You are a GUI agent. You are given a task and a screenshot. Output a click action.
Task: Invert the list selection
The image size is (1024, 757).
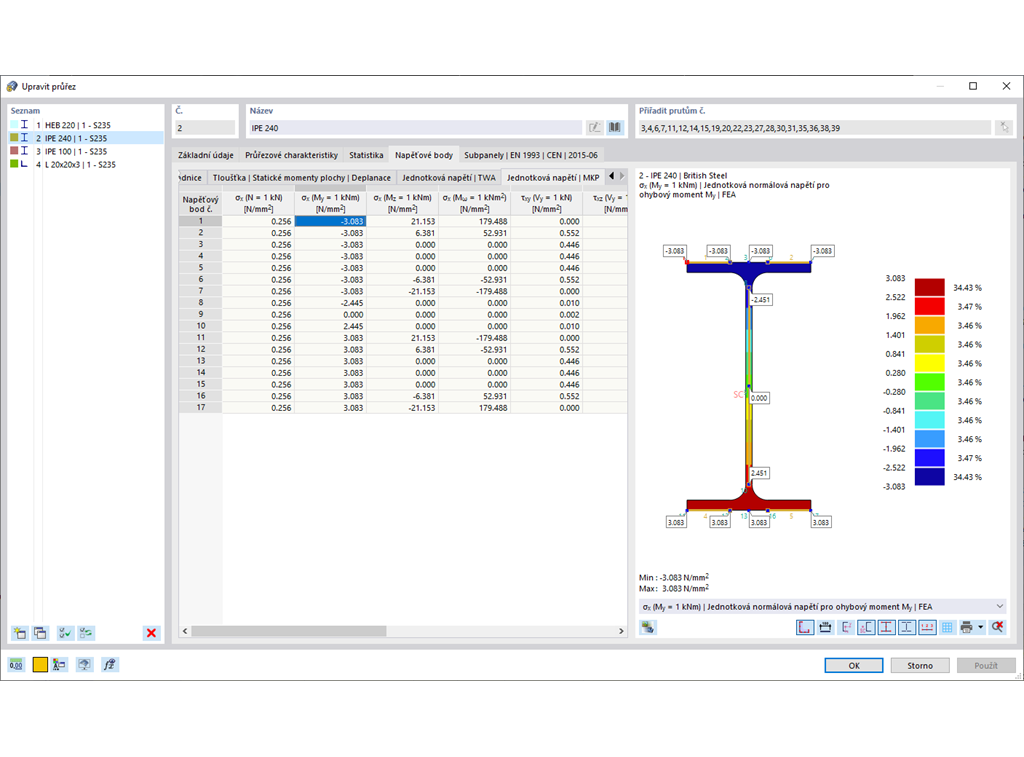coord(86,632)
